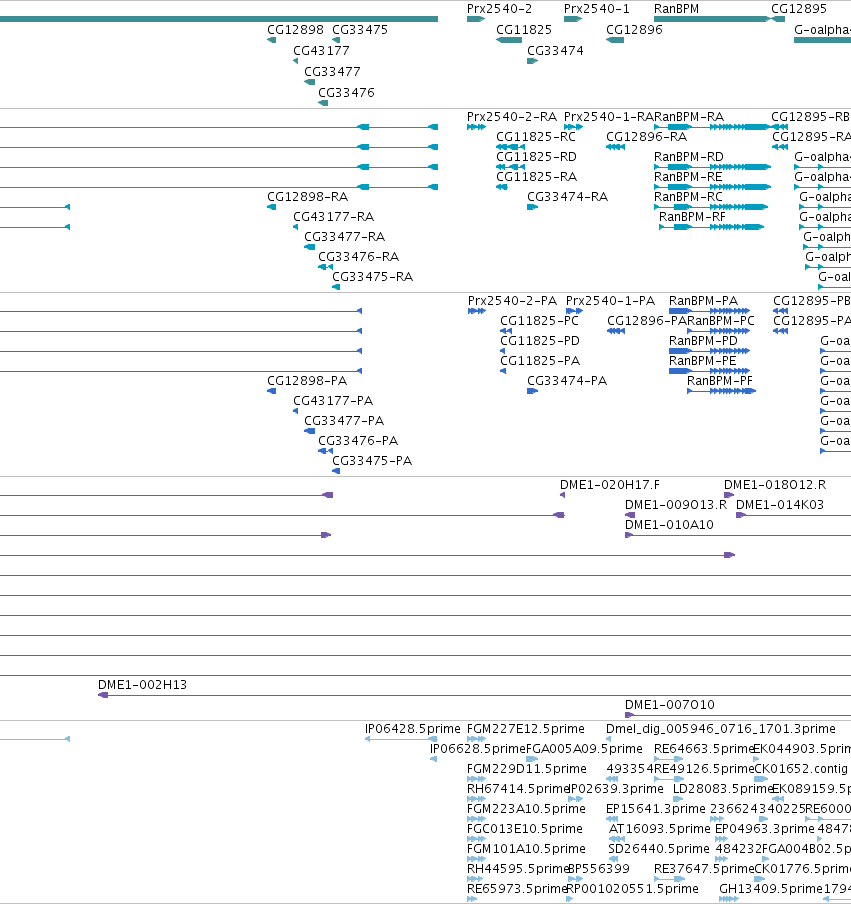Click the Prx2540-2-PA protein label

click(513, 301)
